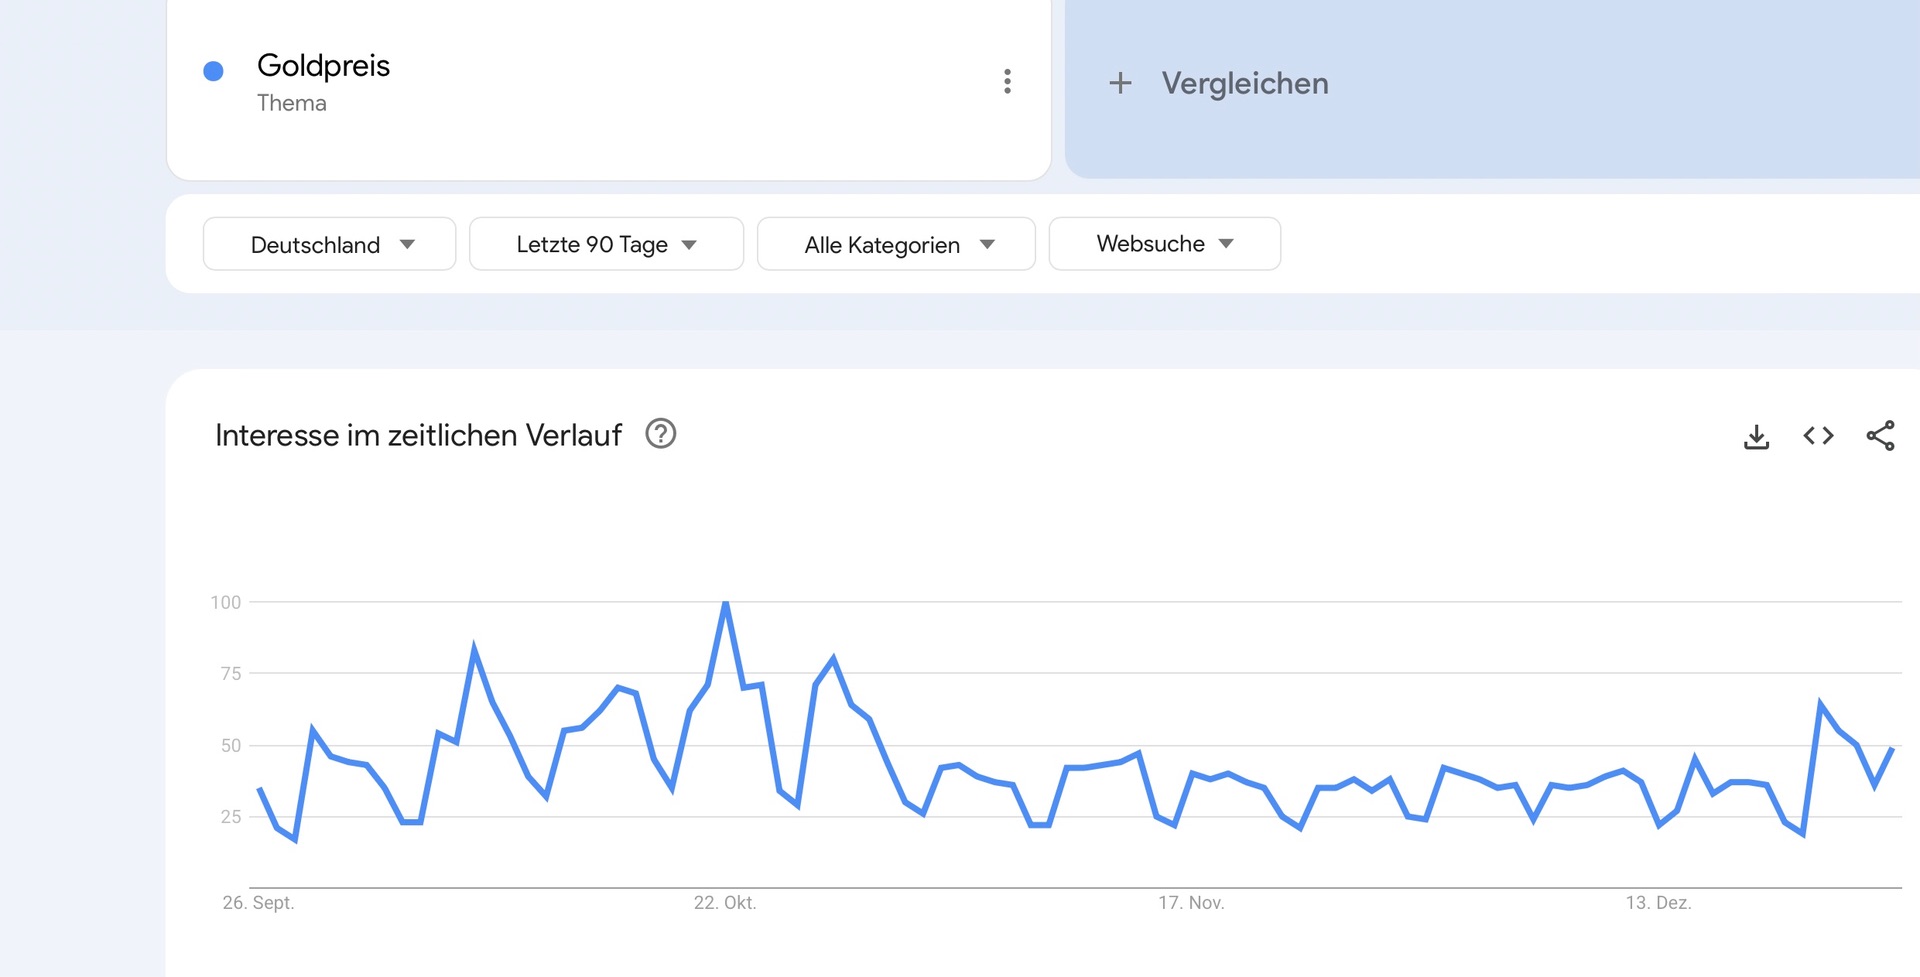This screenshot has width=1920, height=977.
Task: Expand the Letzte 90 Tage time range
Action: (x=606, y=244)
